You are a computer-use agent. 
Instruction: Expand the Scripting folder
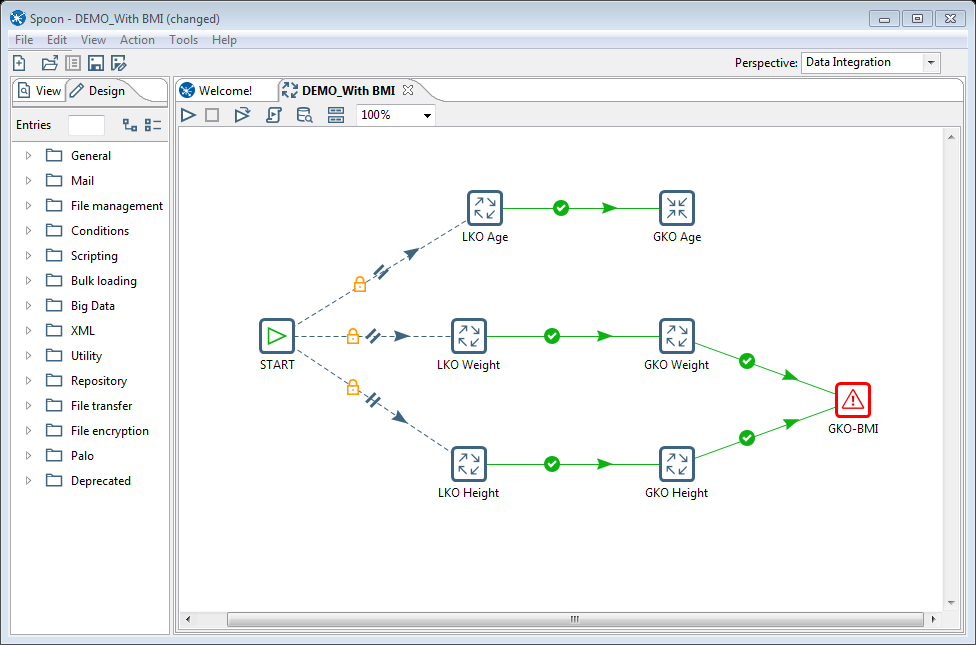pos(28,255)
